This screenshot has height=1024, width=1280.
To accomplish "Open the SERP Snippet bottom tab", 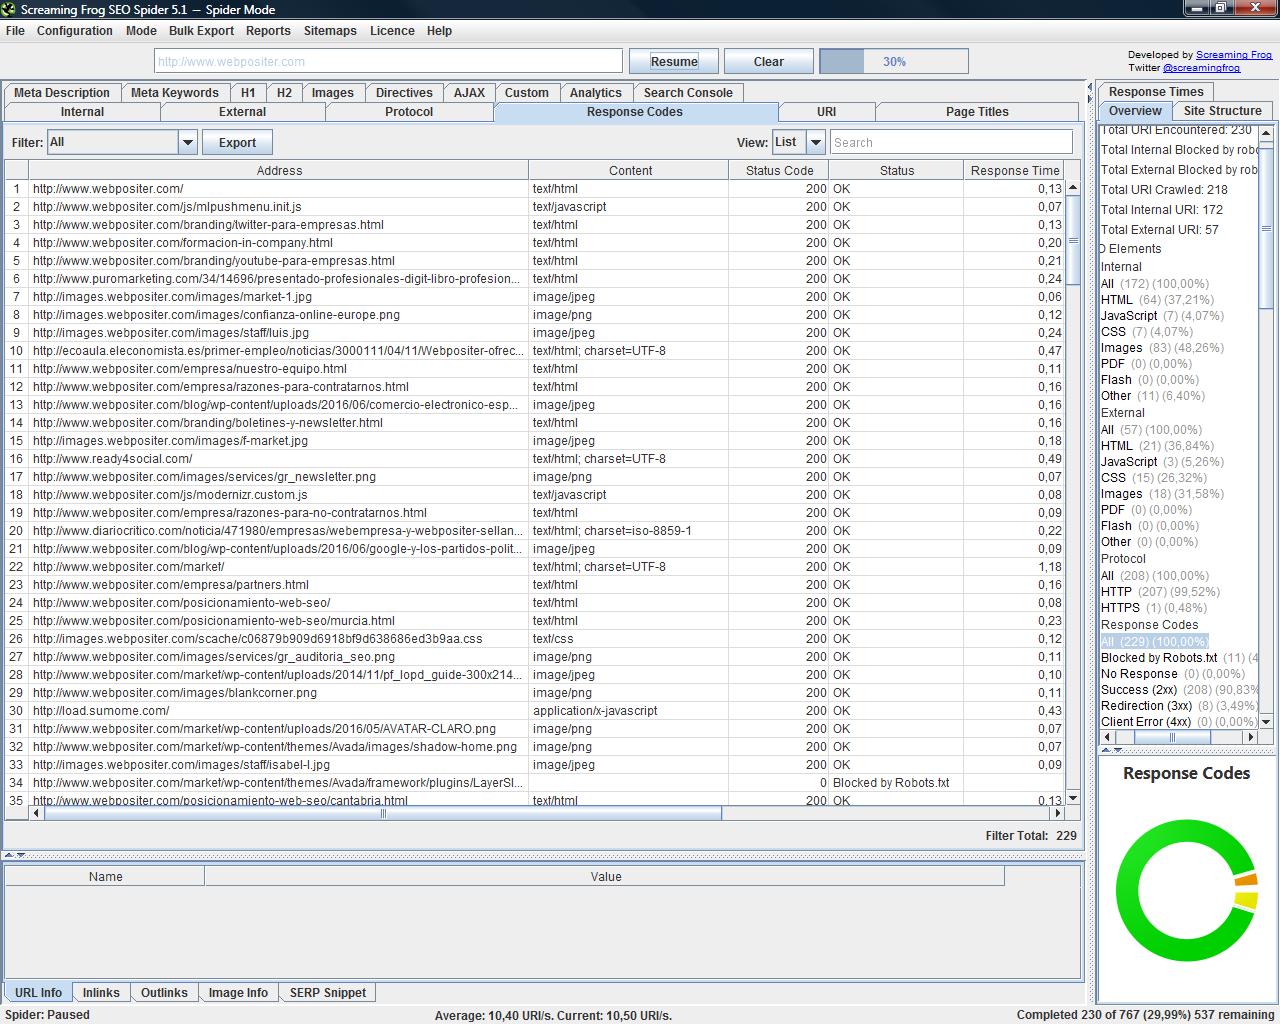I will (328, 993).
